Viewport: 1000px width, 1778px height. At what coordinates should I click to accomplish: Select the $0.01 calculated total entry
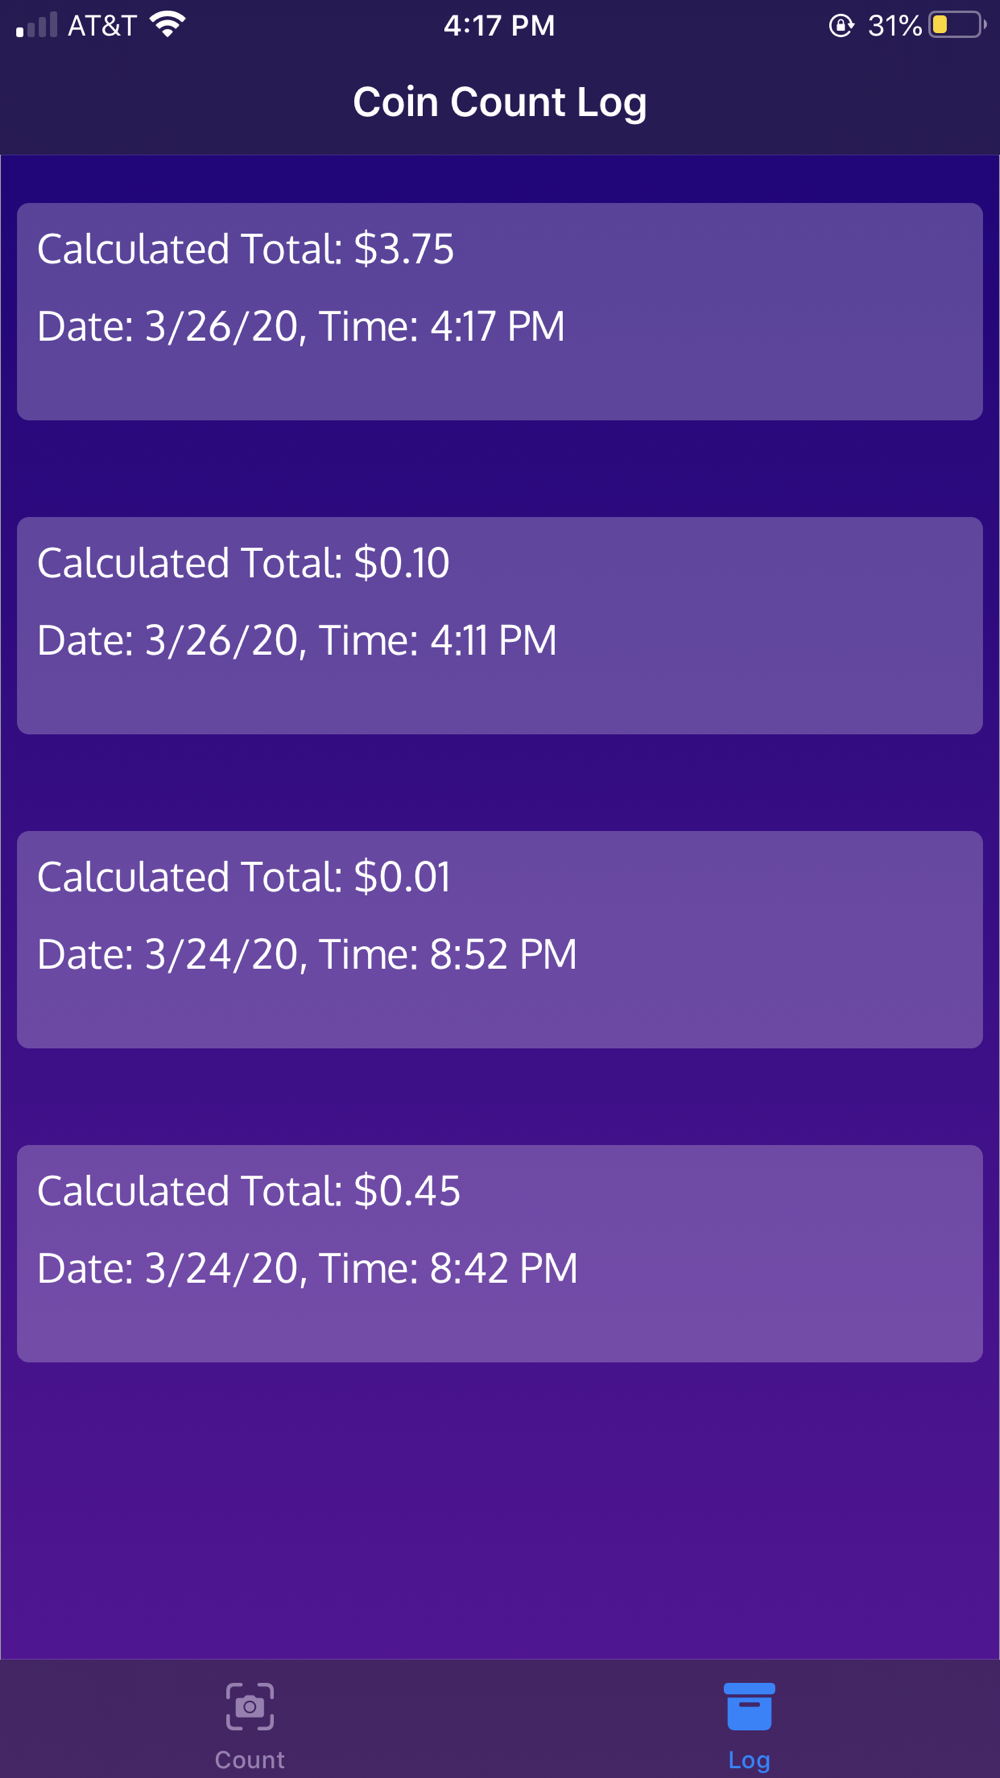[500, 939]
